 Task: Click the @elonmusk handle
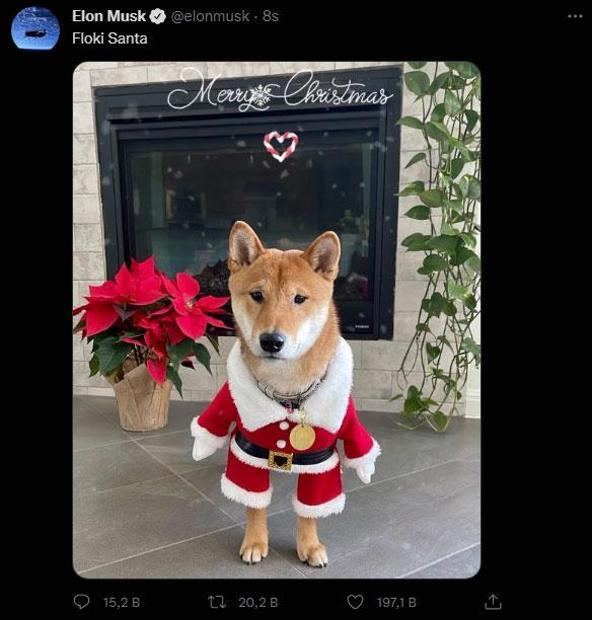pos(210,16)
